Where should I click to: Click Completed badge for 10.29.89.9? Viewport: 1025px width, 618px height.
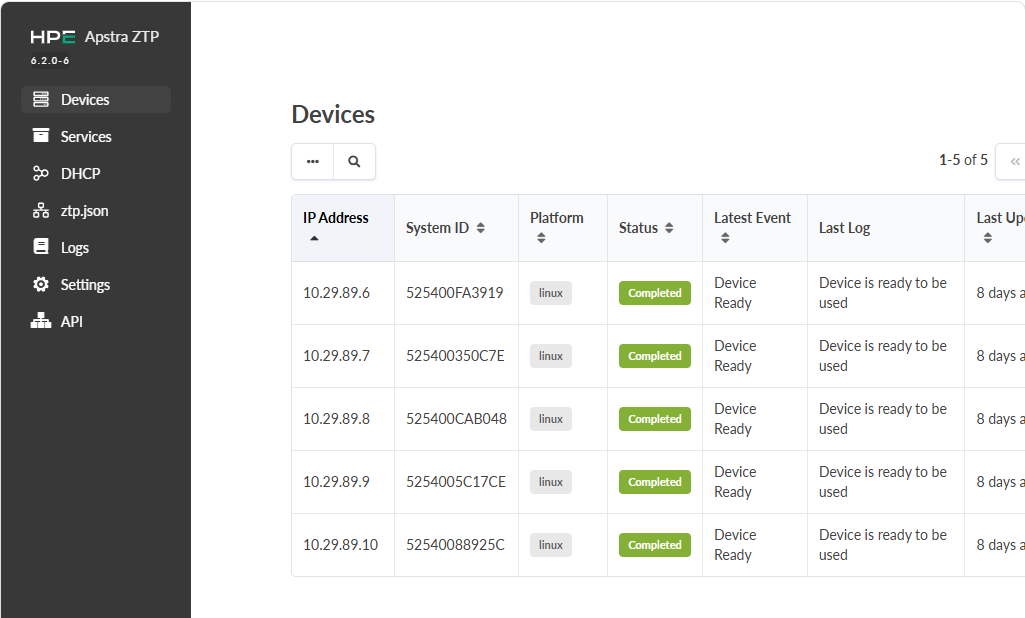654,482
